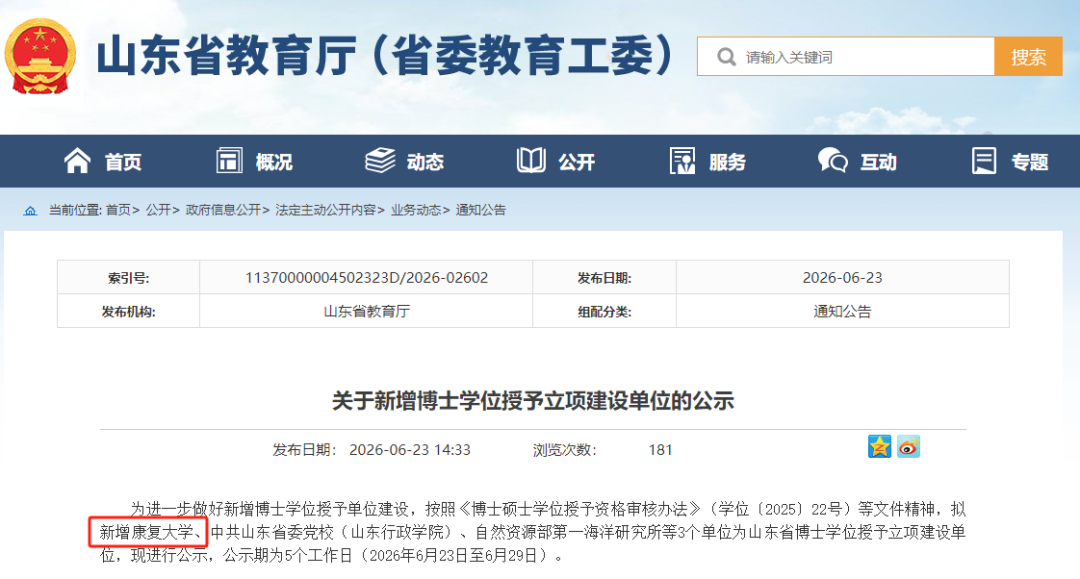Click the timestamp 2026-06-23 14:33
This screenshot has height=579, width=1080.
(410, 450)
